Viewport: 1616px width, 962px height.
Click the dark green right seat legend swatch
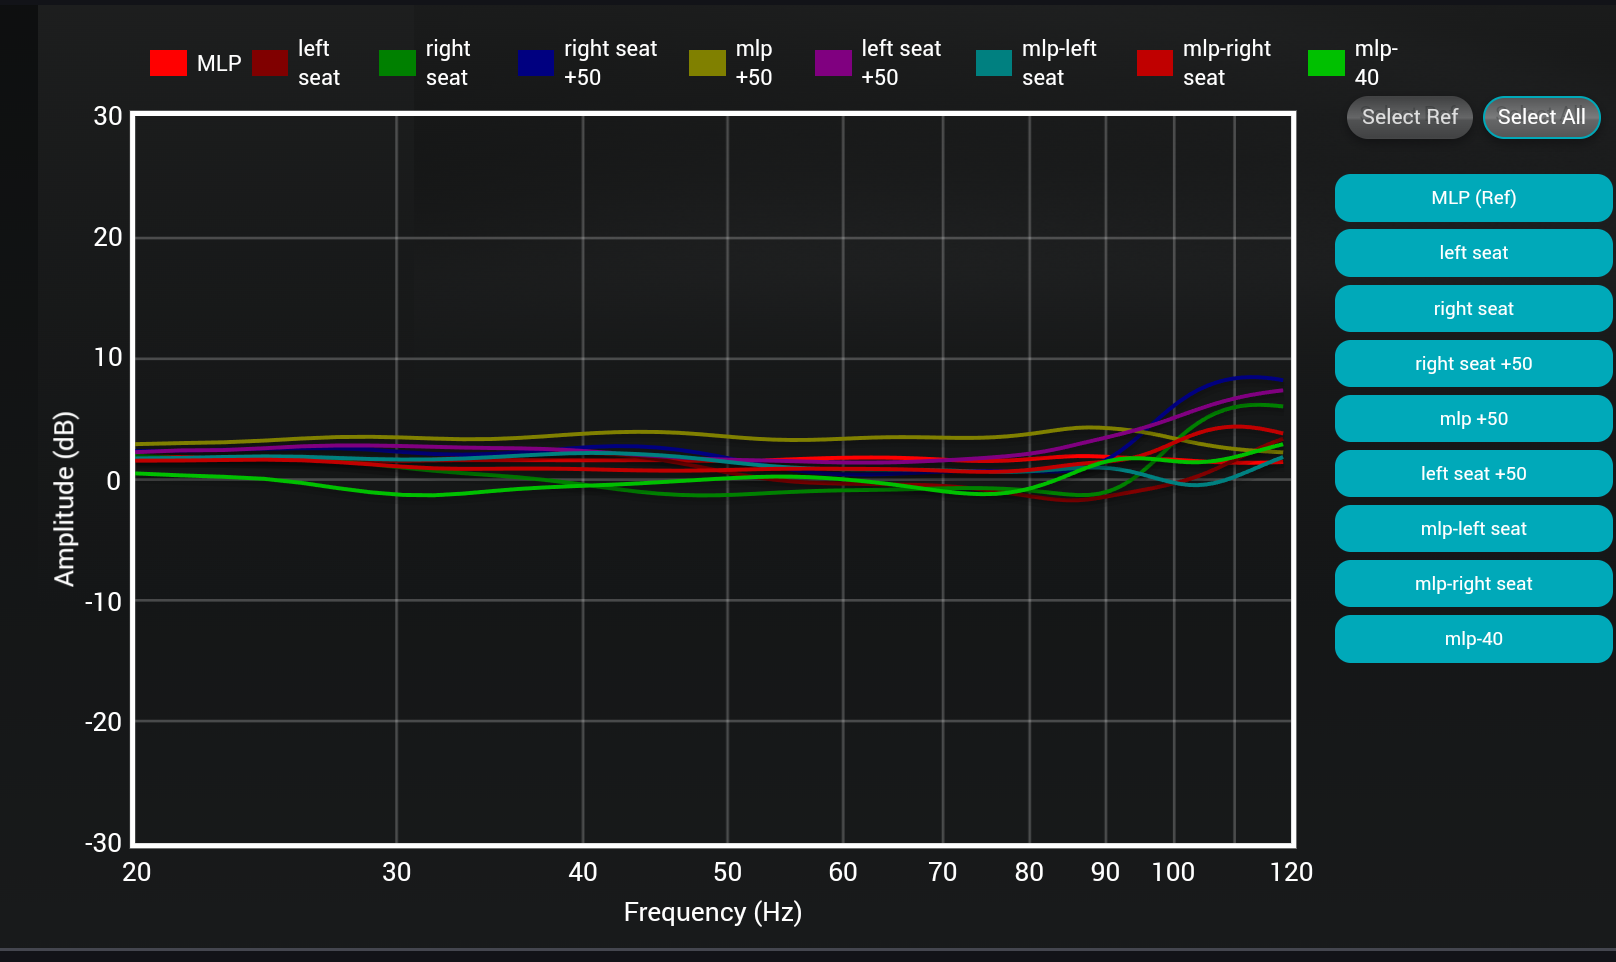(397, 63)
